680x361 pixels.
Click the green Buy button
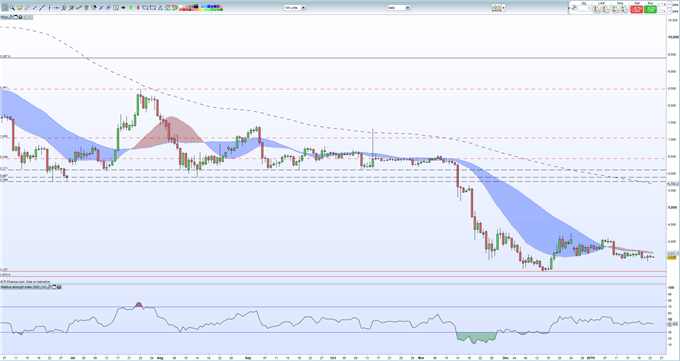650,9
